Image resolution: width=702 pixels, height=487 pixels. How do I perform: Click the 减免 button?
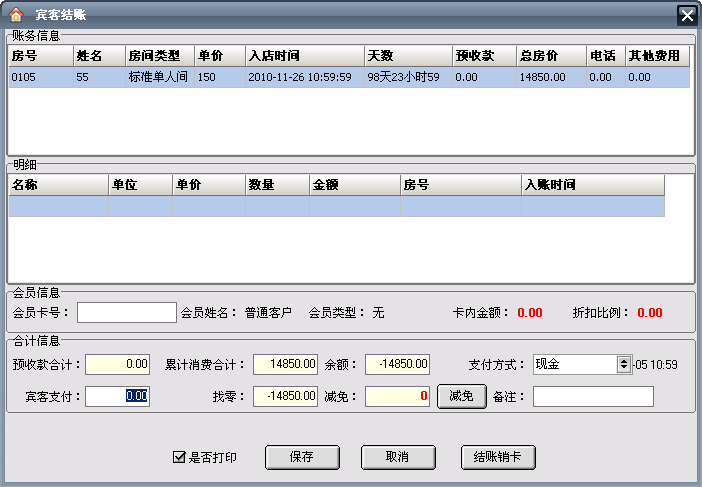click(x=462, y=396)
